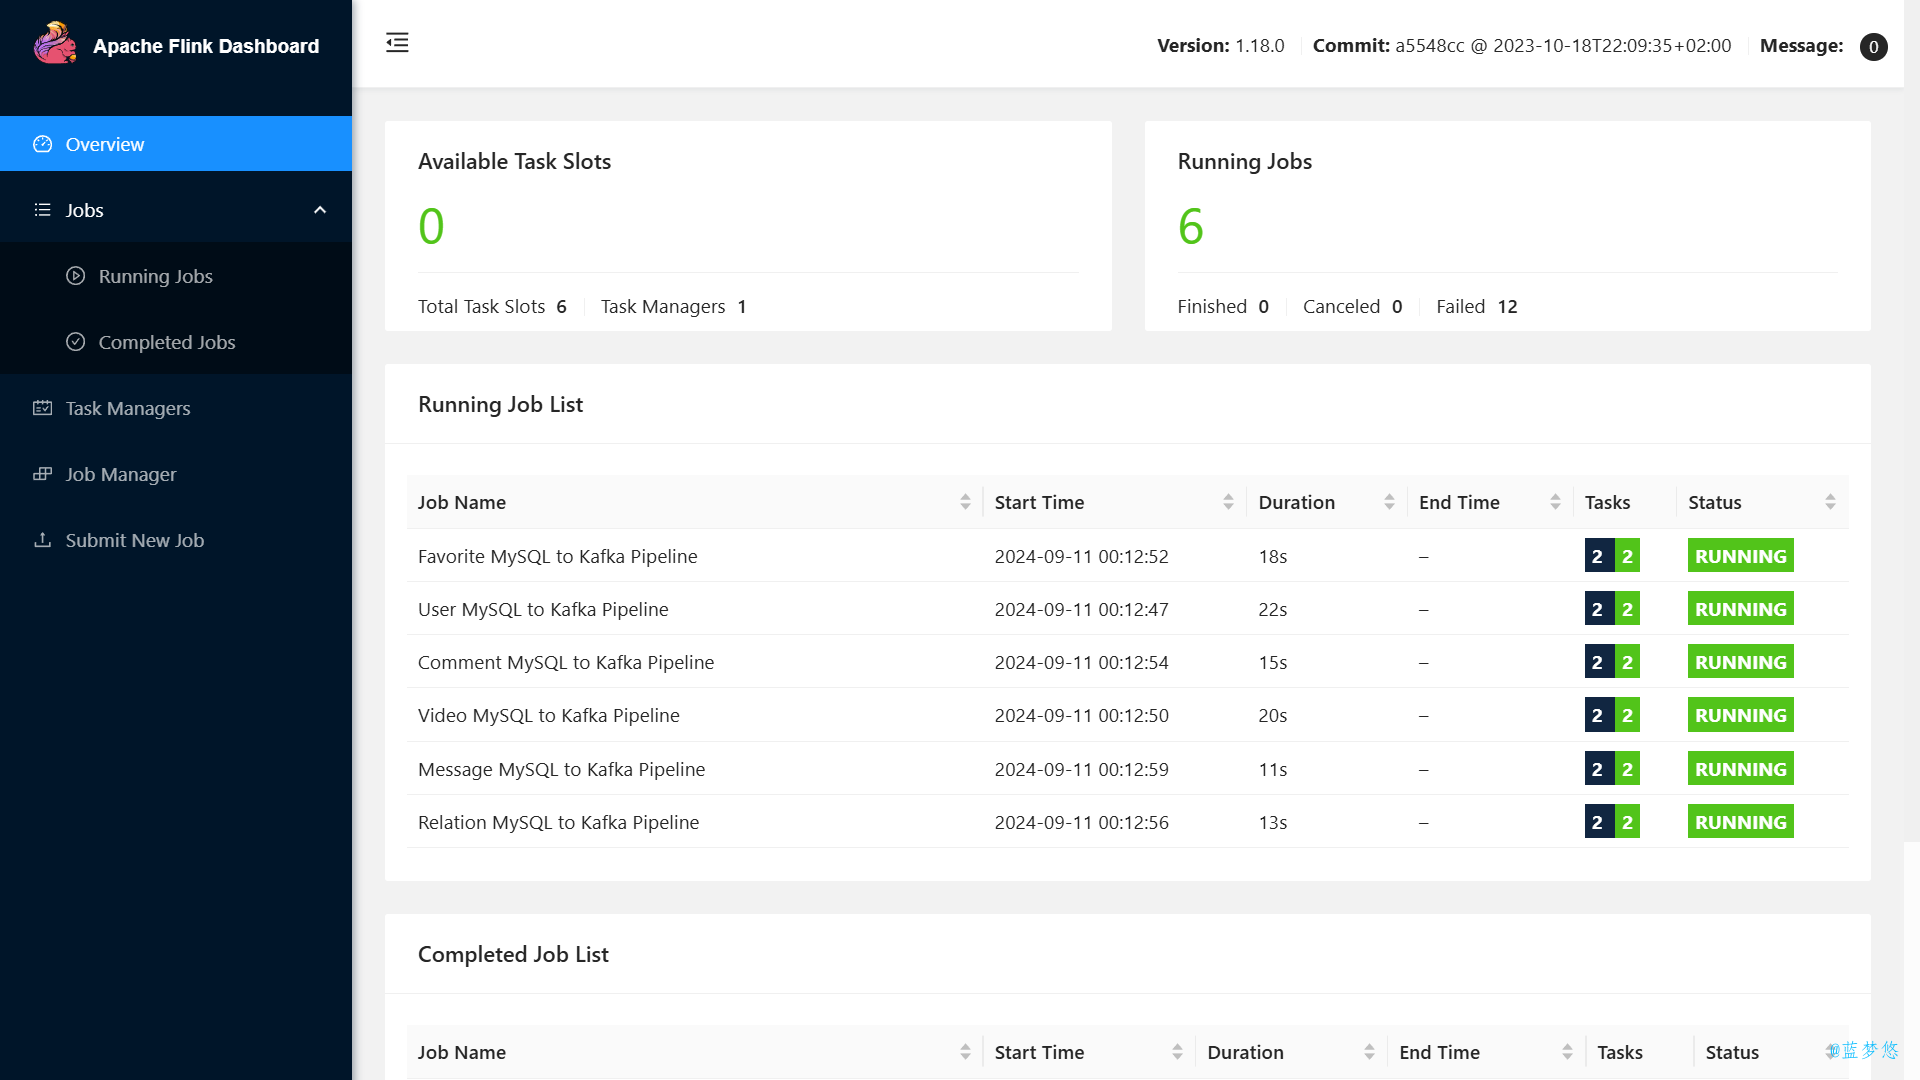
Task: Collapse the sidebar with the menu fold icon
Action: (x=397, y=42)
